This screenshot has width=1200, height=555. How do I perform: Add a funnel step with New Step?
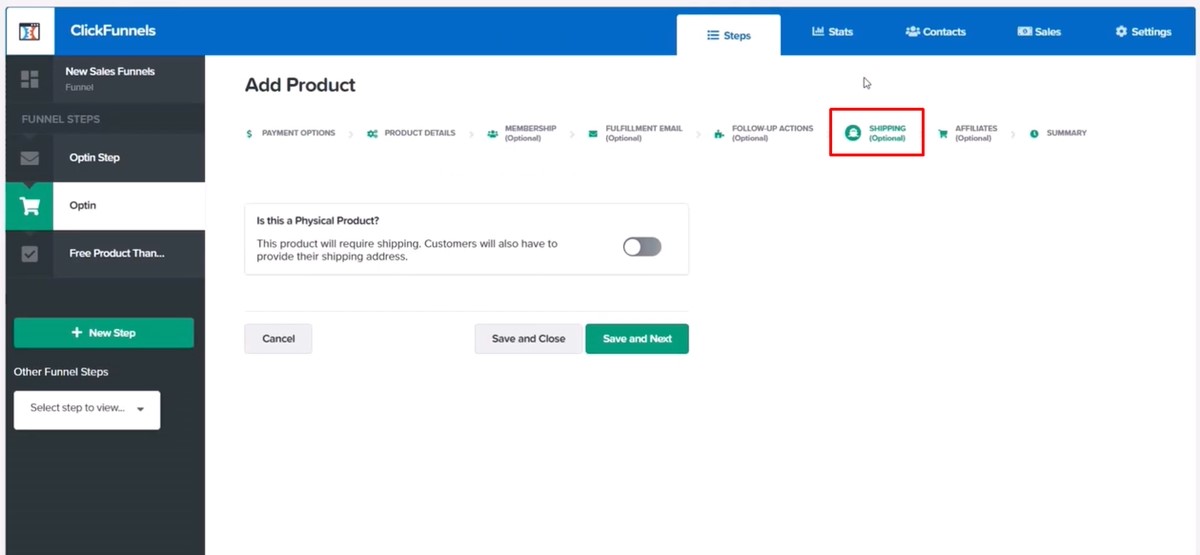103,333
